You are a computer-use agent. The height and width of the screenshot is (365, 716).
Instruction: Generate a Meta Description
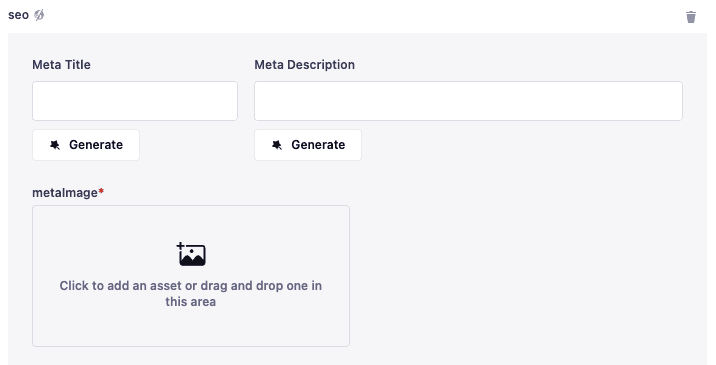308,145
